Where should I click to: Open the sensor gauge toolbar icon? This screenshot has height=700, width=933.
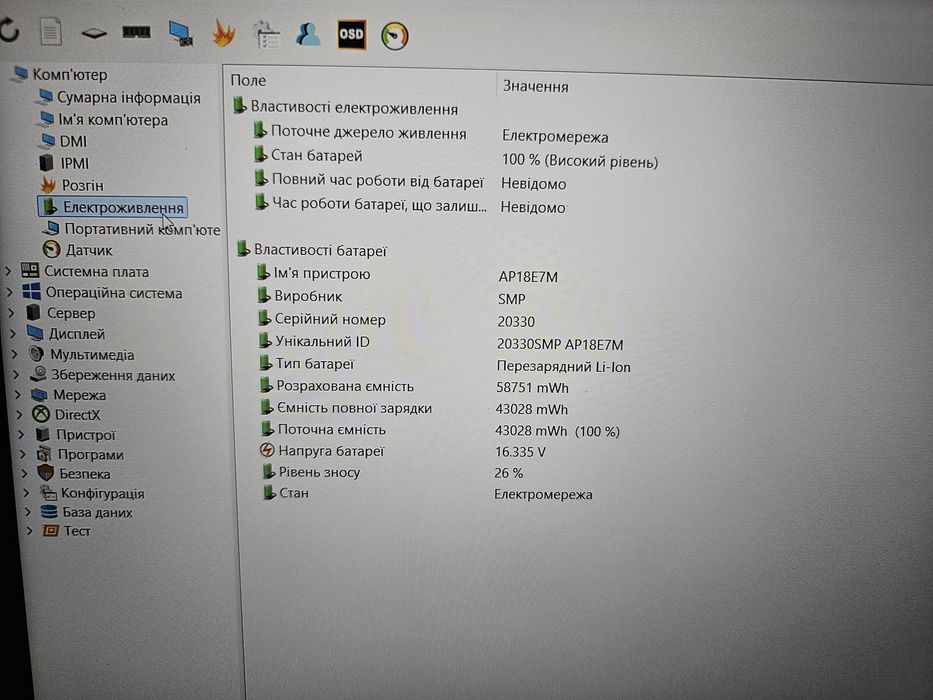point(395,36)
